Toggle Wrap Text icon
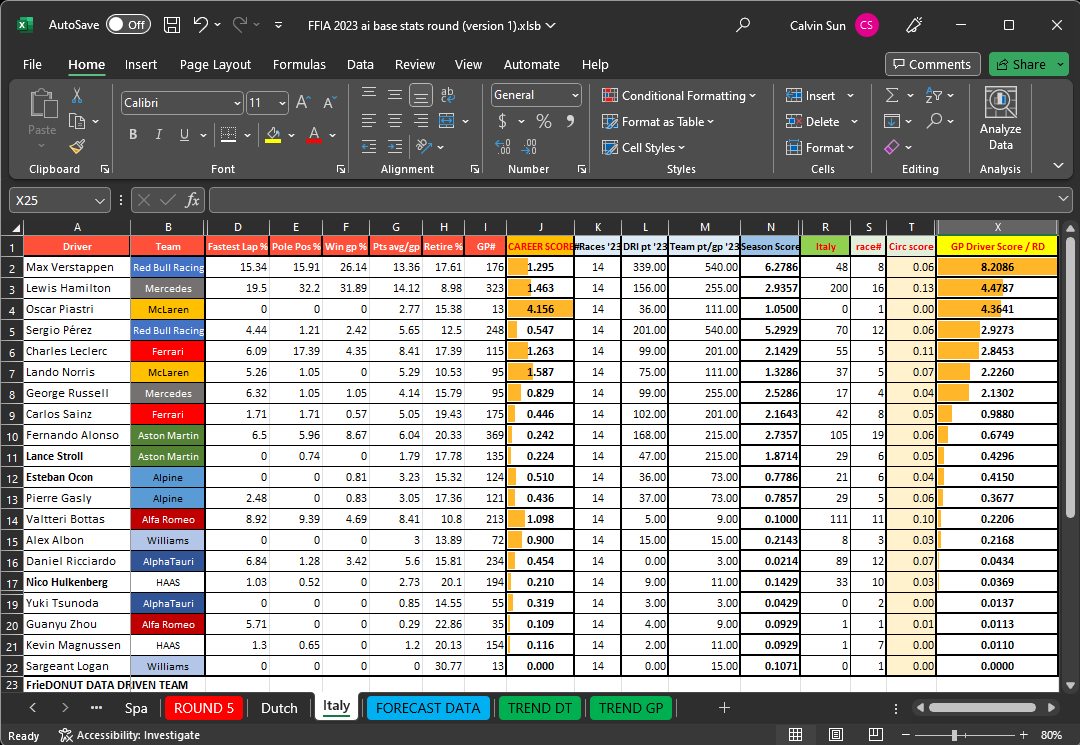The image size is (1080, 745). pos(448,95)
